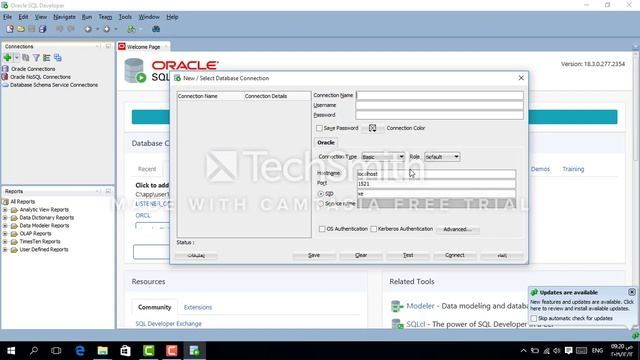Select the SID radio button
This screenshot has height=360, width=640.
pyautogui.click(x=321, y=194)
